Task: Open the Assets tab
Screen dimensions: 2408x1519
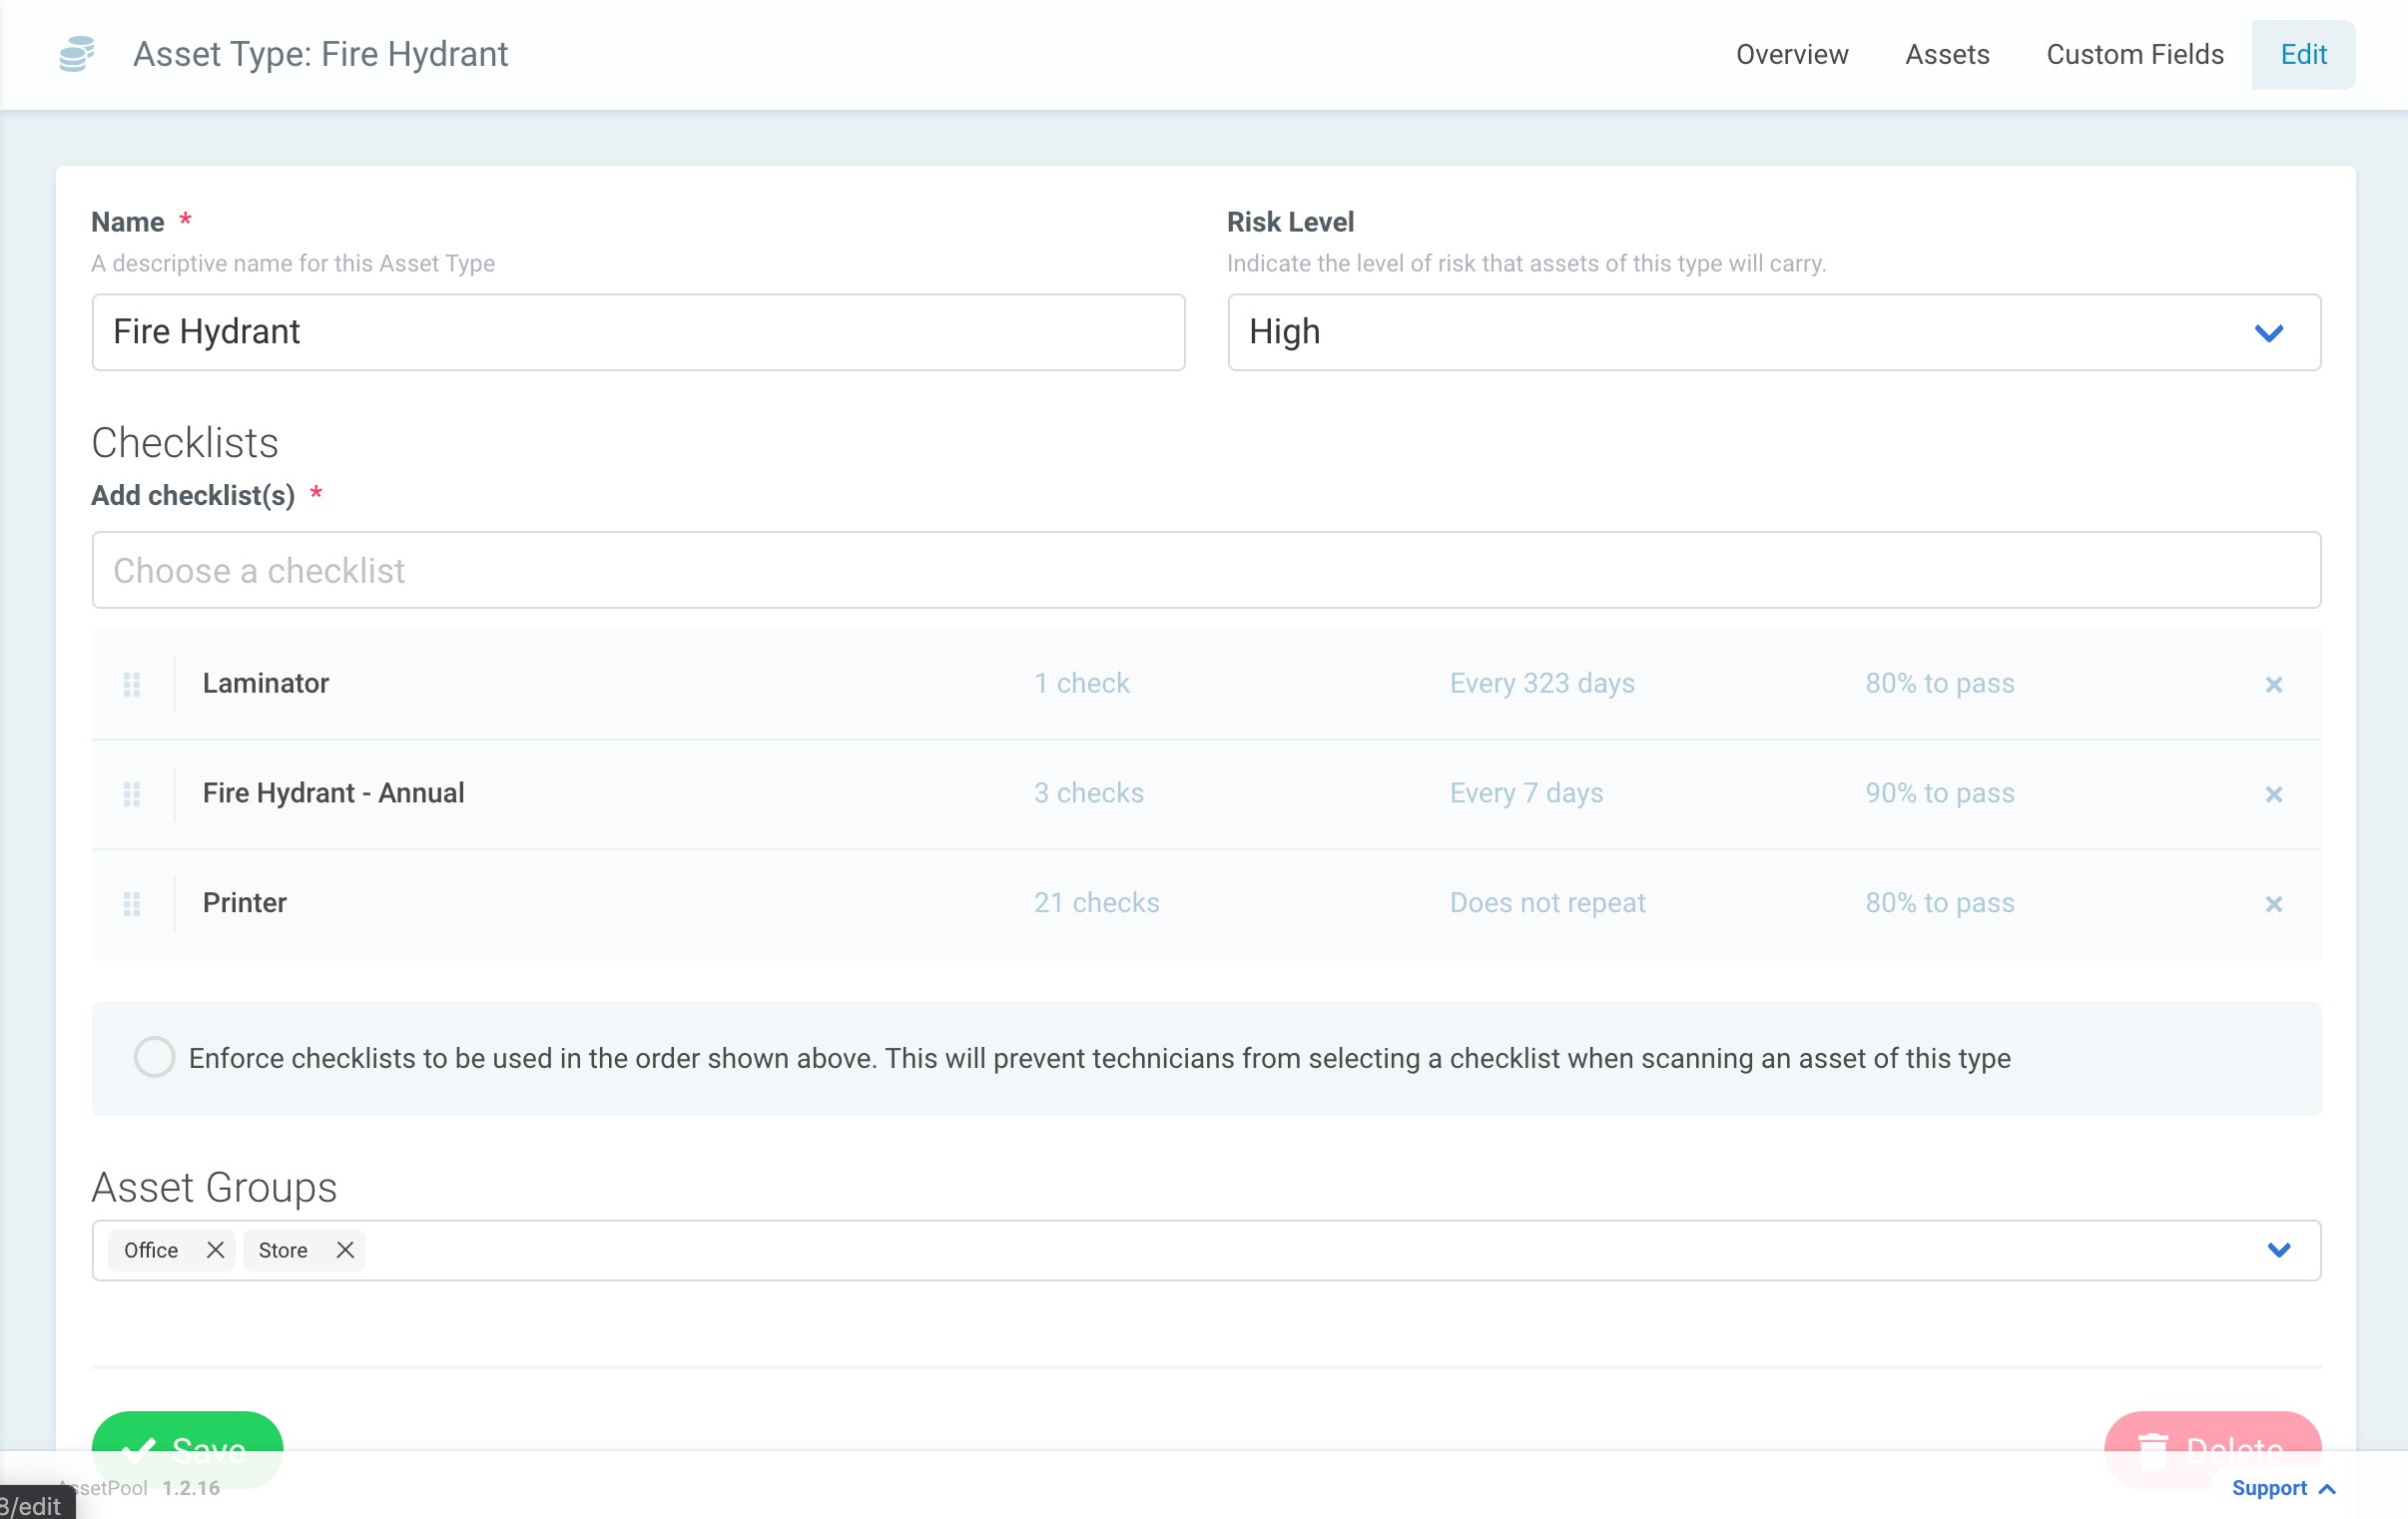Action: pyautogui.click(x=1946, y=54)
